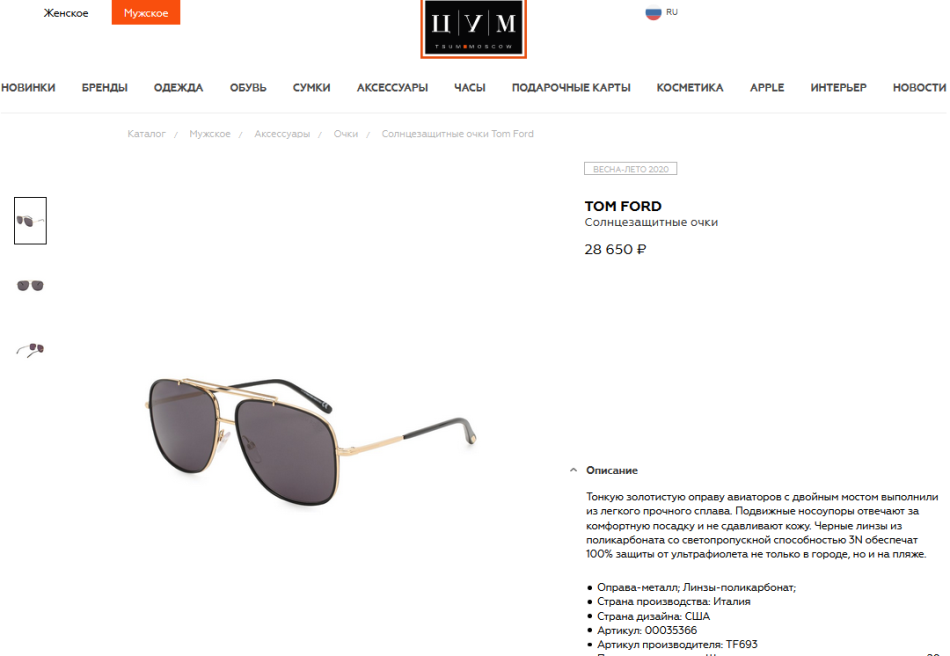
Task: Click the Russian flag language icon
Action: pos(653,12)
